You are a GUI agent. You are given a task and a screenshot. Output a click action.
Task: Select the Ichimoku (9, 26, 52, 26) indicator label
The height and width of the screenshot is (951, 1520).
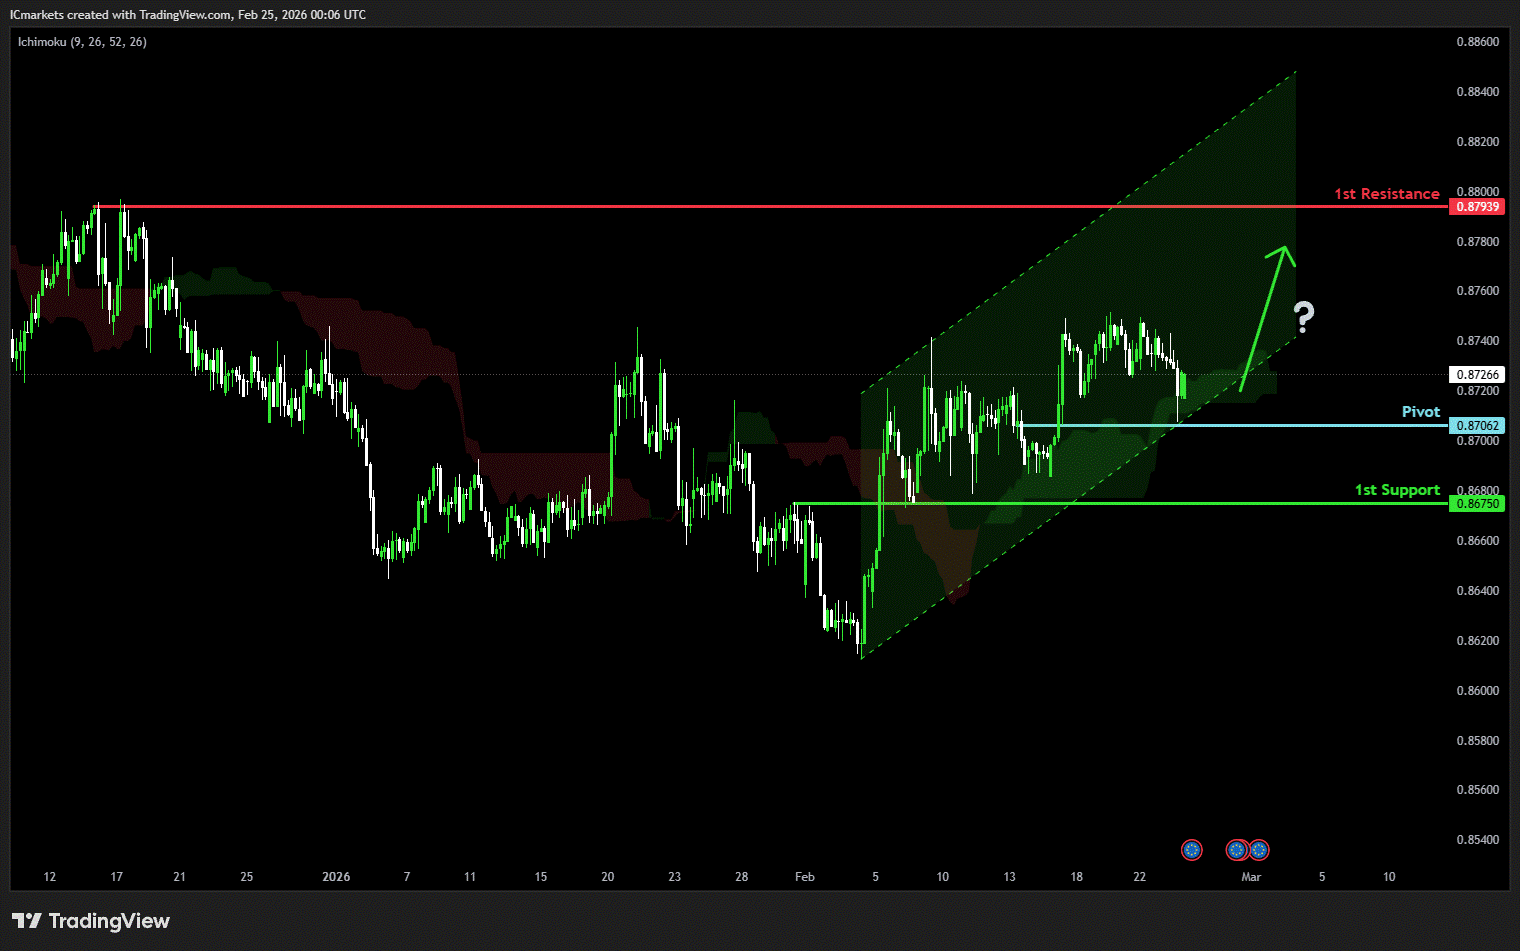pos(82,42)
